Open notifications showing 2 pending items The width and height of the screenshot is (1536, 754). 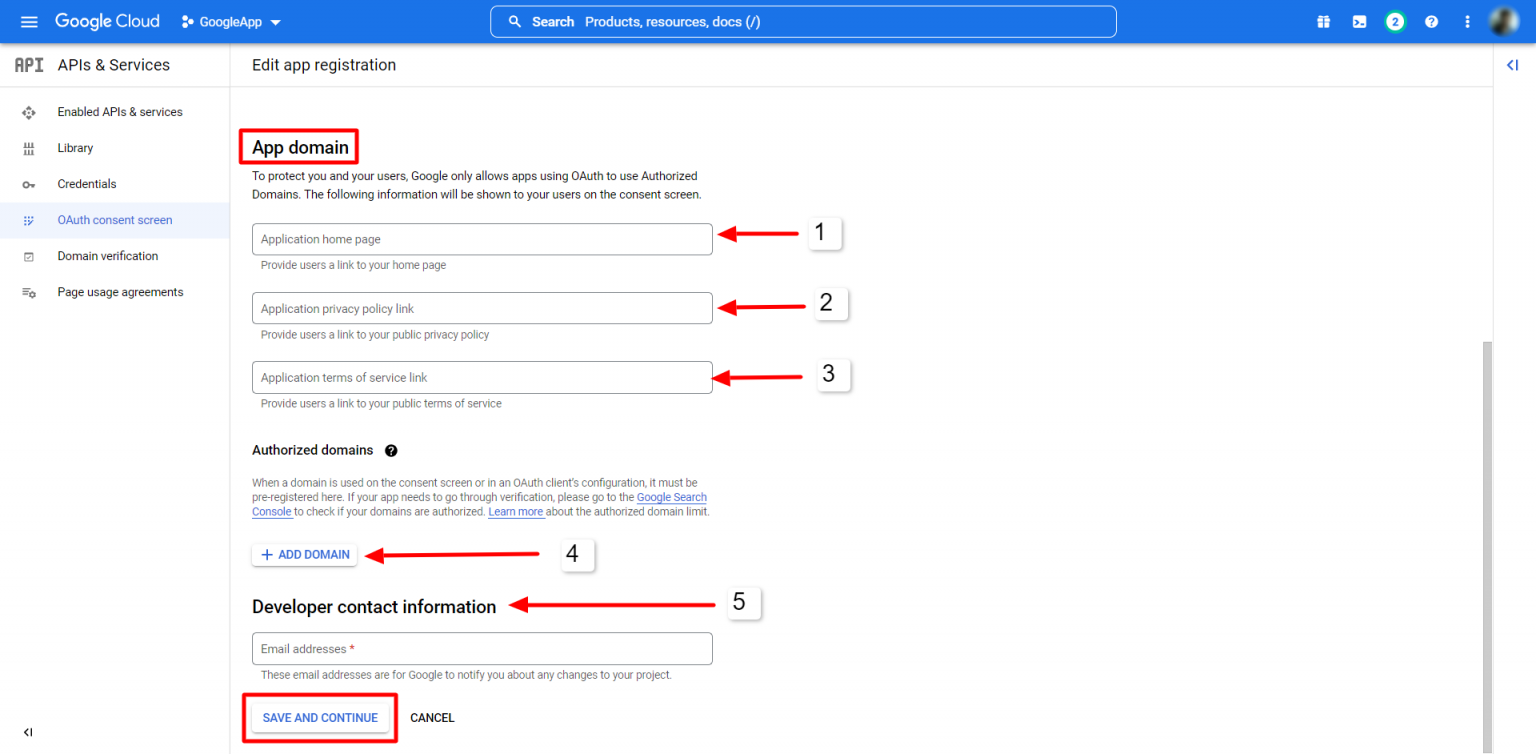click(x=1395, y=21)
